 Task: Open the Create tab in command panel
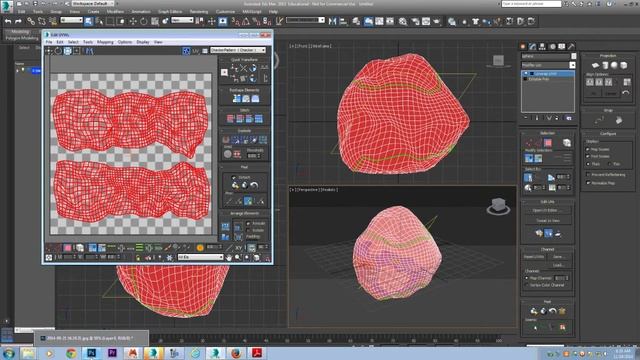coord(523,47)
